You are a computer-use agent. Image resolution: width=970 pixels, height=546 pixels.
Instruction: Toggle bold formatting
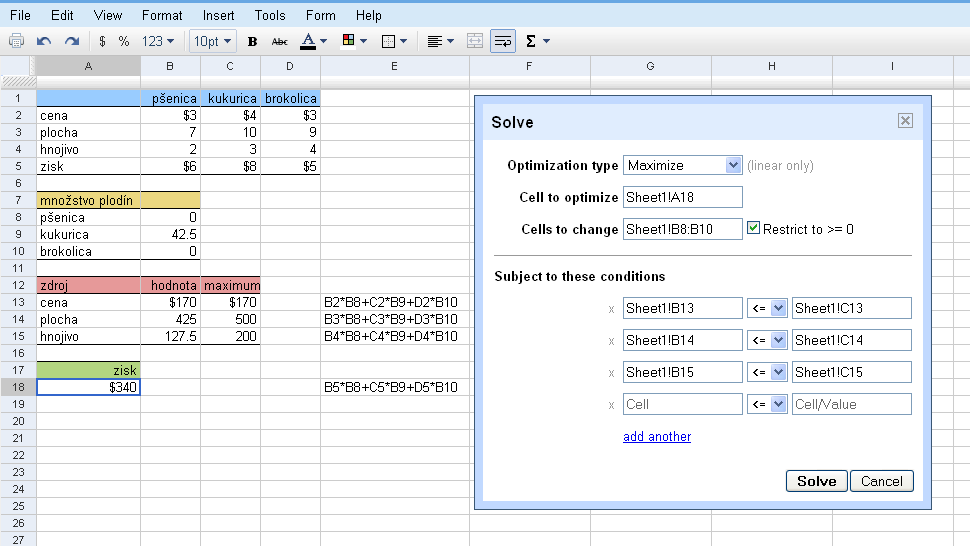252,41
